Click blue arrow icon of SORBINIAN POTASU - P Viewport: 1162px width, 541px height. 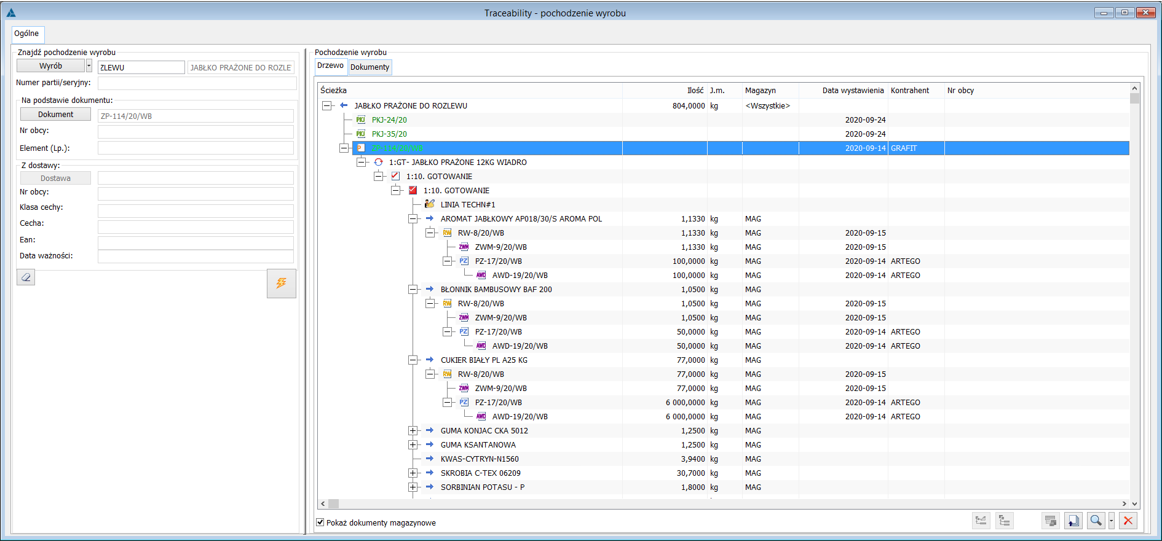coord(430,487)
